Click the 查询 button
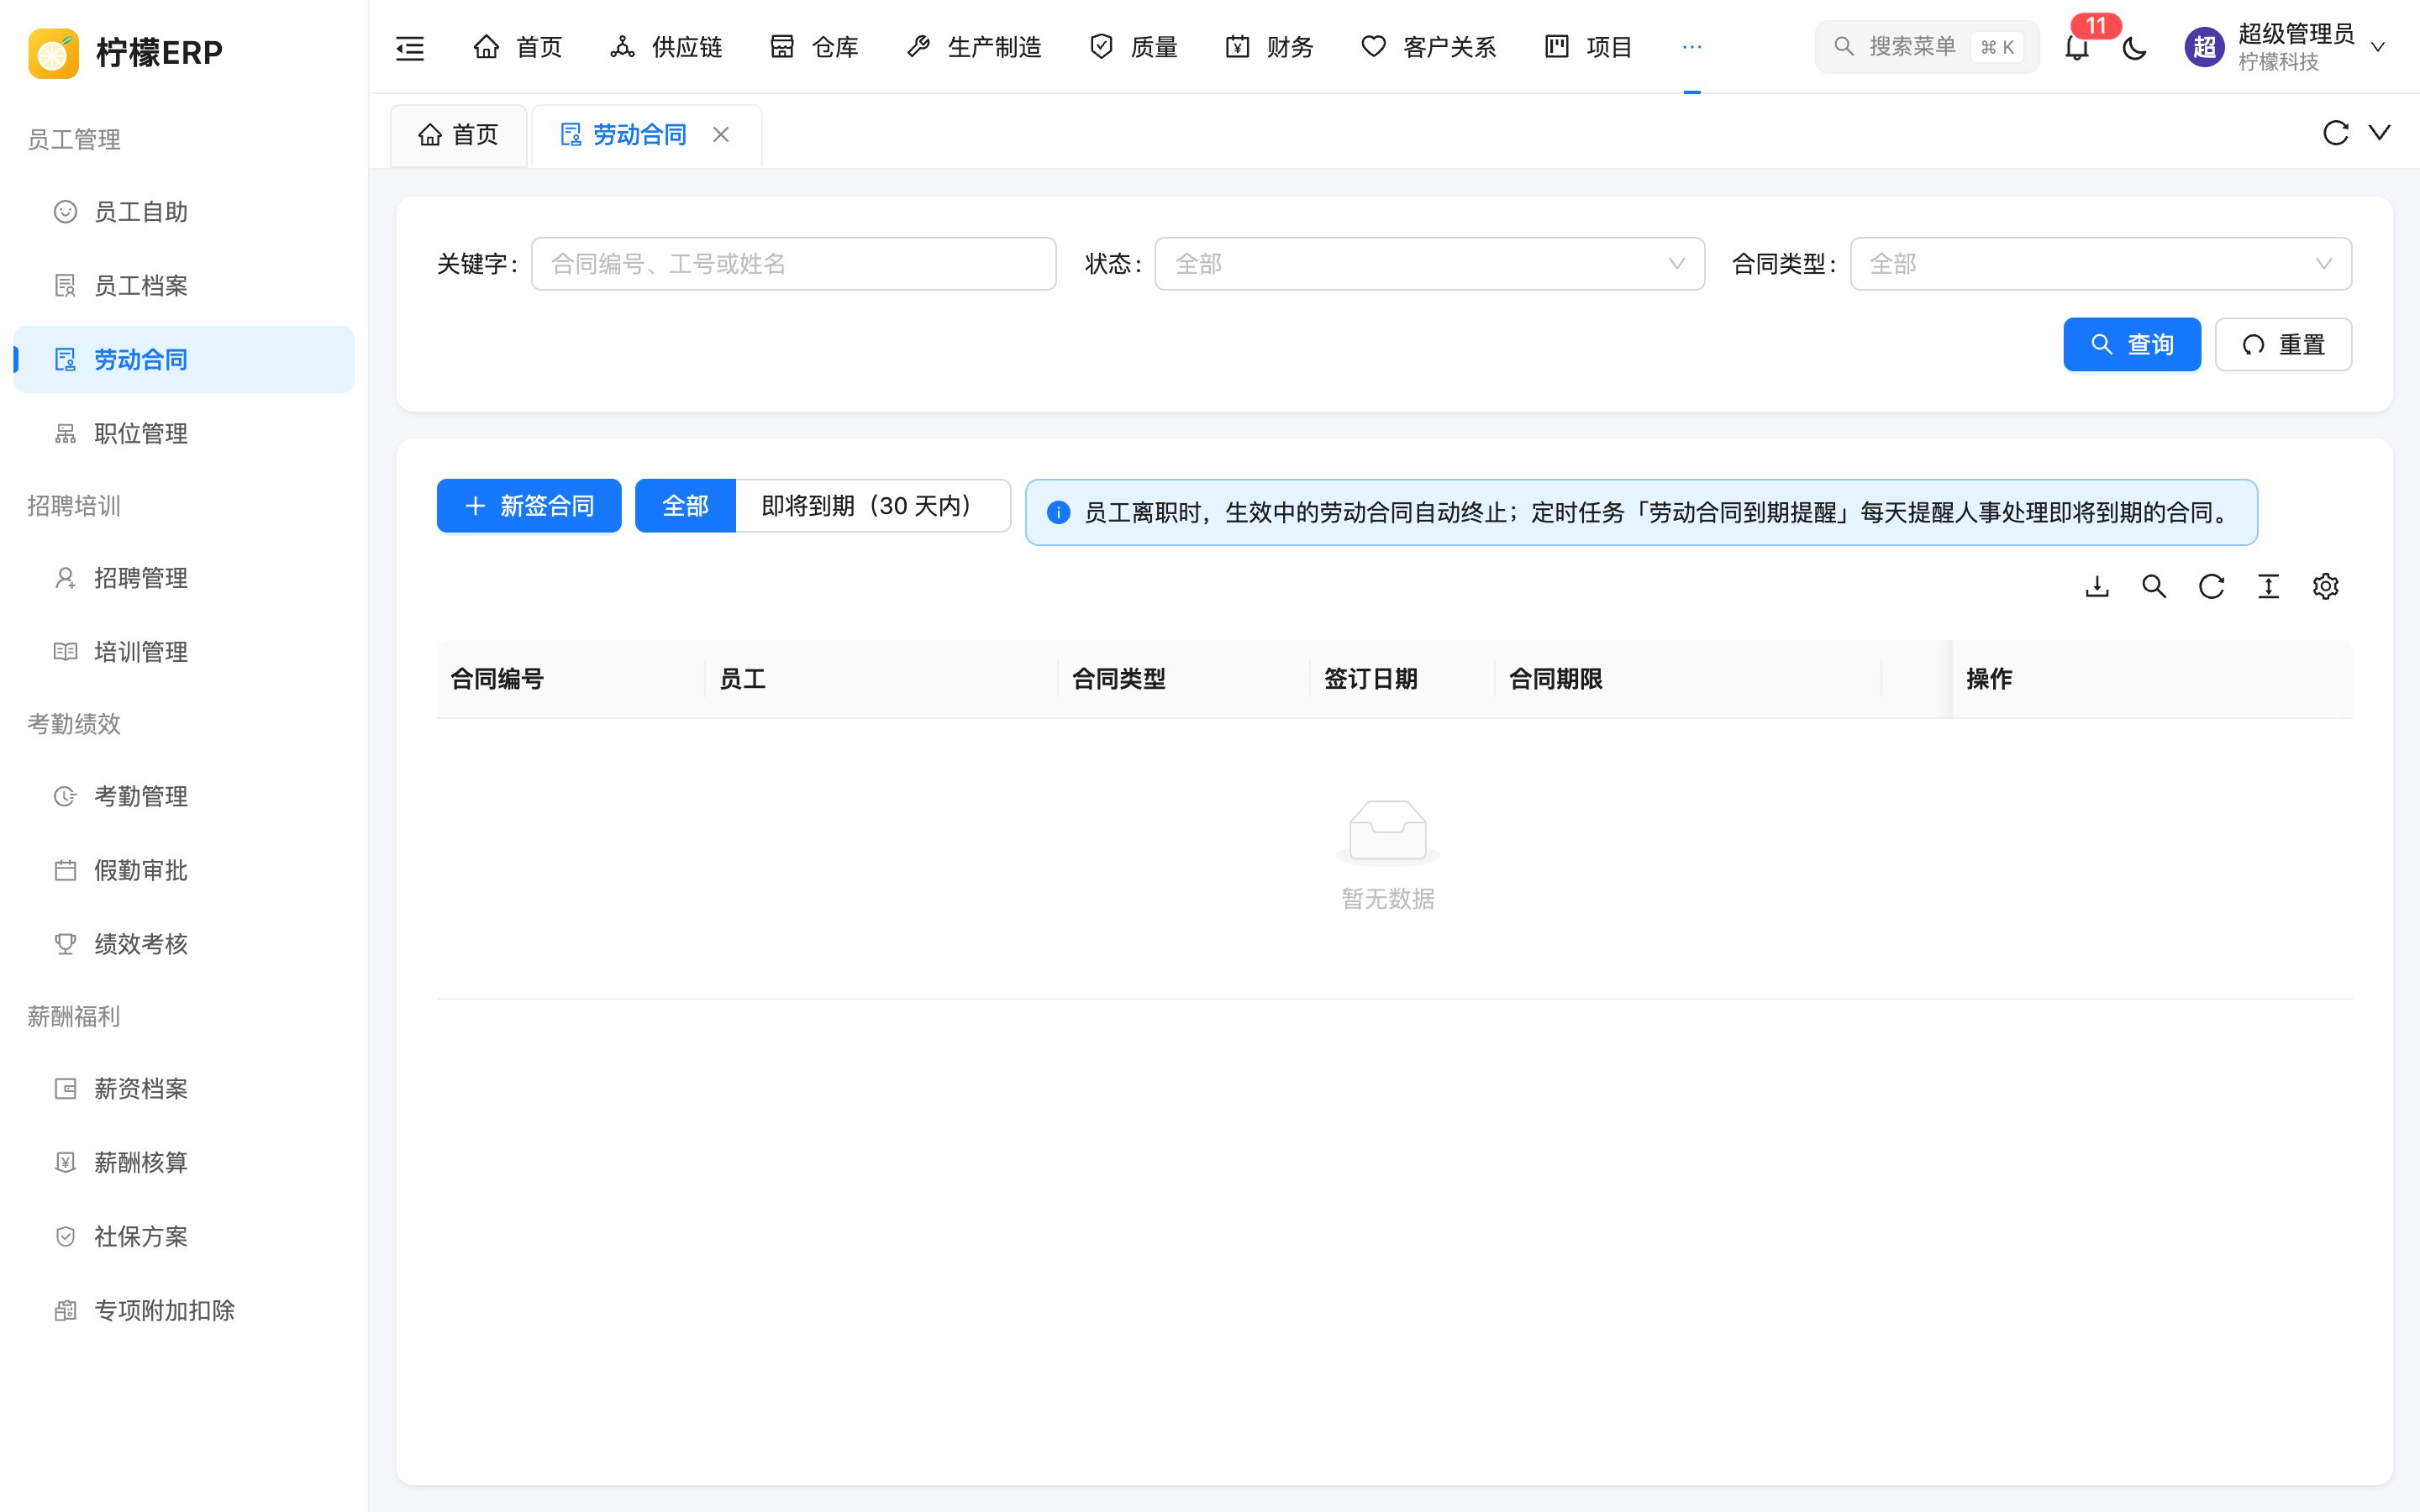This screenshot has width=2420, height=1512. click(x=2132, y=345)
